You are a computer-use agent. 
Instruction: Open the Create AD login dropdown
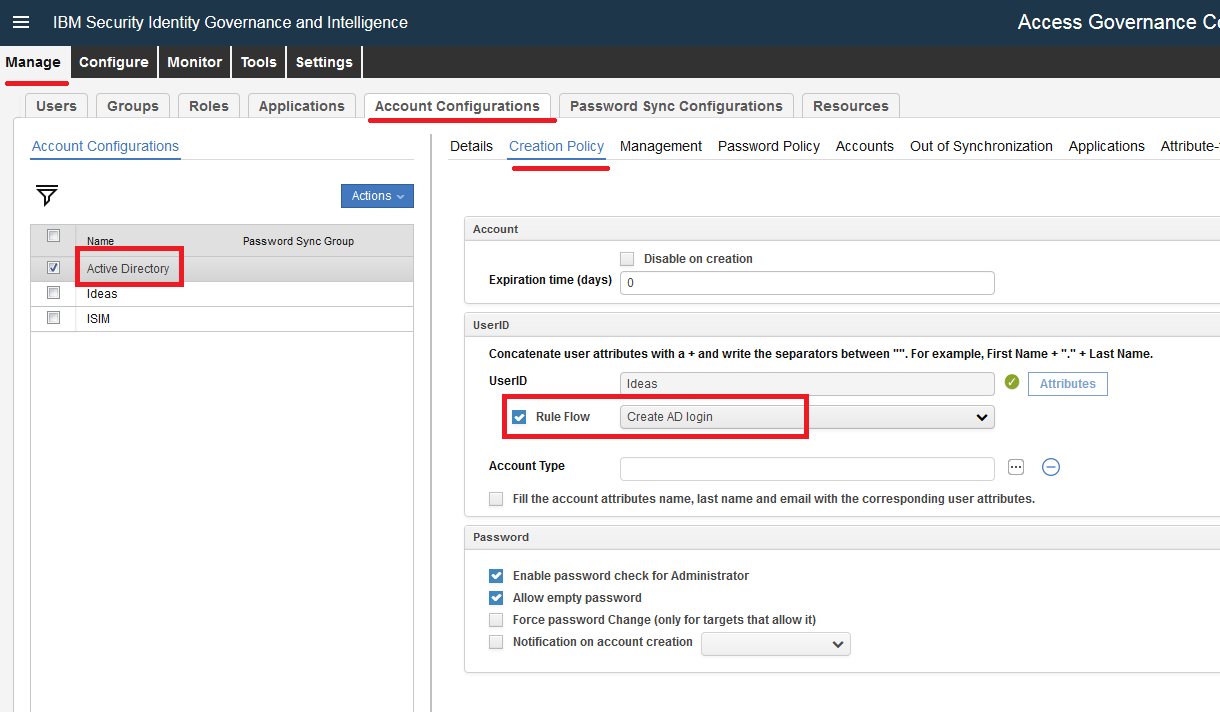click(807, 417)
